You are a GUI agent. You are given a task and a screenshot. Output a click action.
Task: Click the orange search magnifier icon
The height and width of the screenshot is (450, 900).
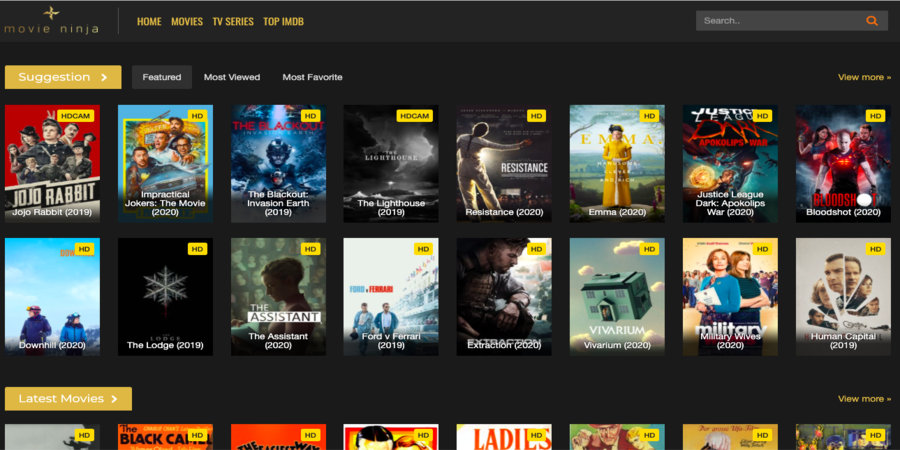pyautogui.click(x=872, y=20)
